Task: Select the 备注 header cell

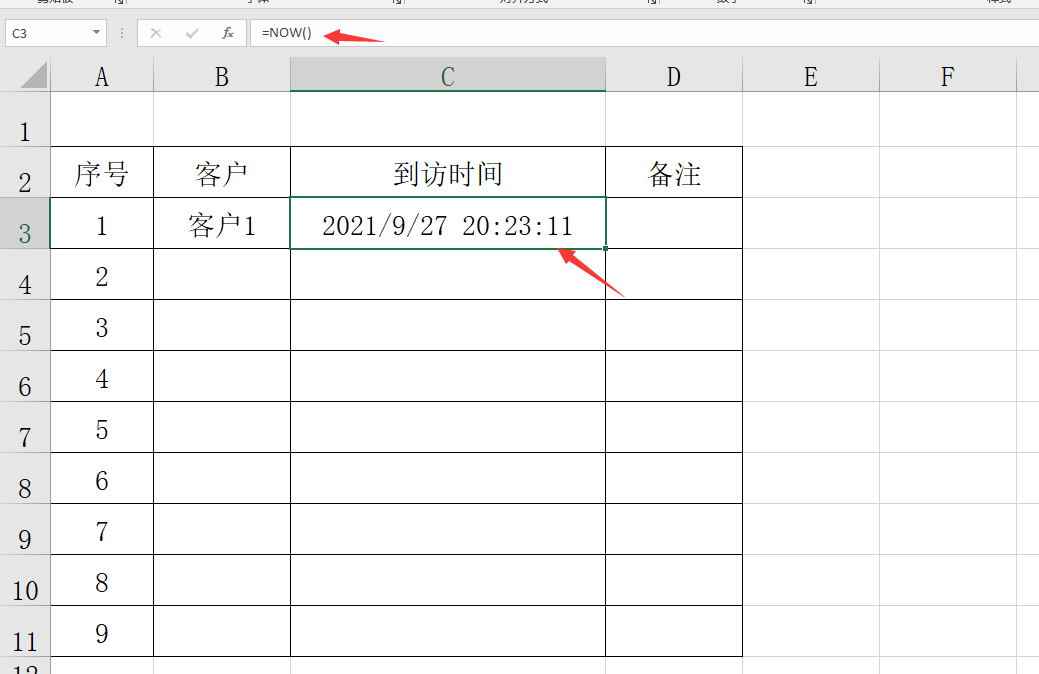Action: 674,172
